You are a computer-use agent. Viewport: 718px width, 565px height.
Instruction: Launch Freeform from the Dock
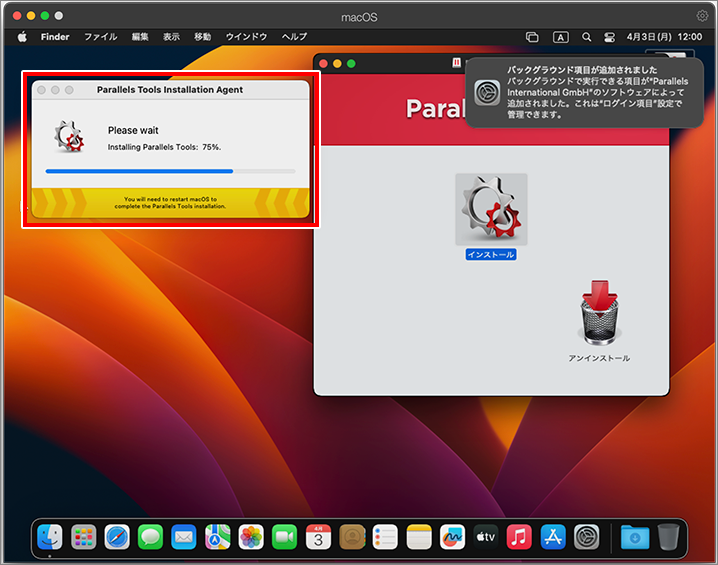452,537
